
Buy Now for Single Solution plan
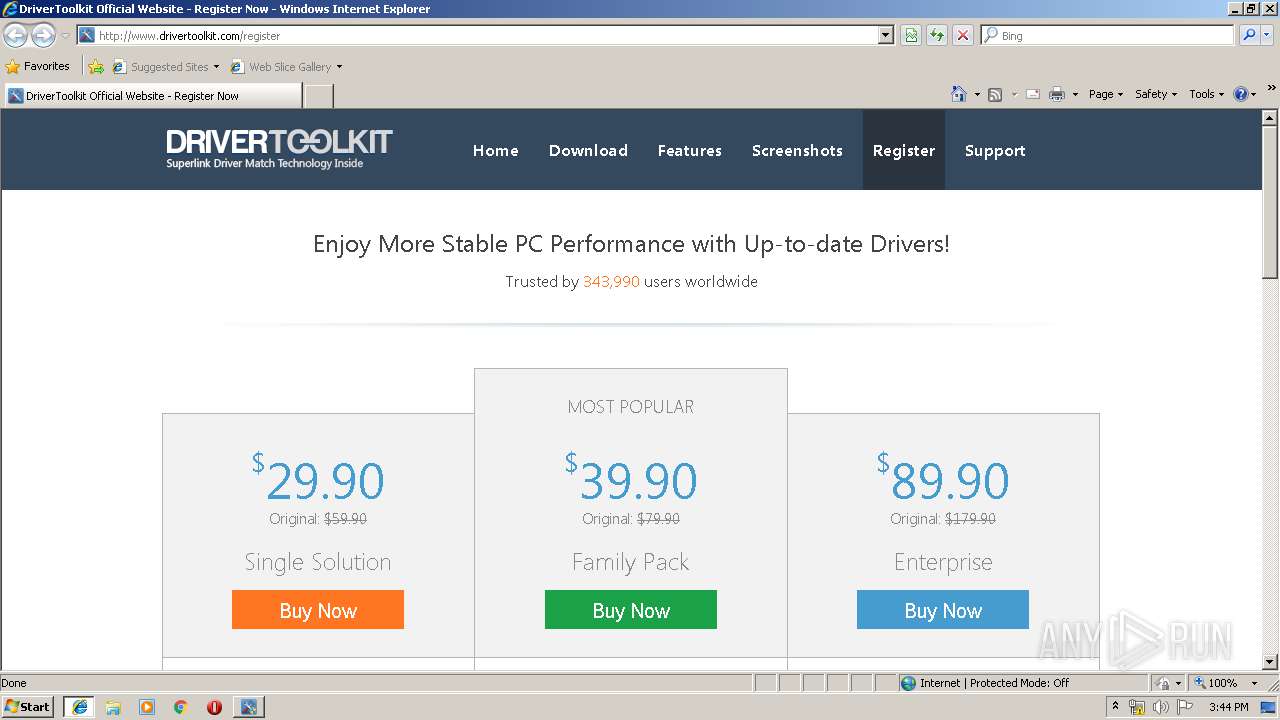point(318,610)
